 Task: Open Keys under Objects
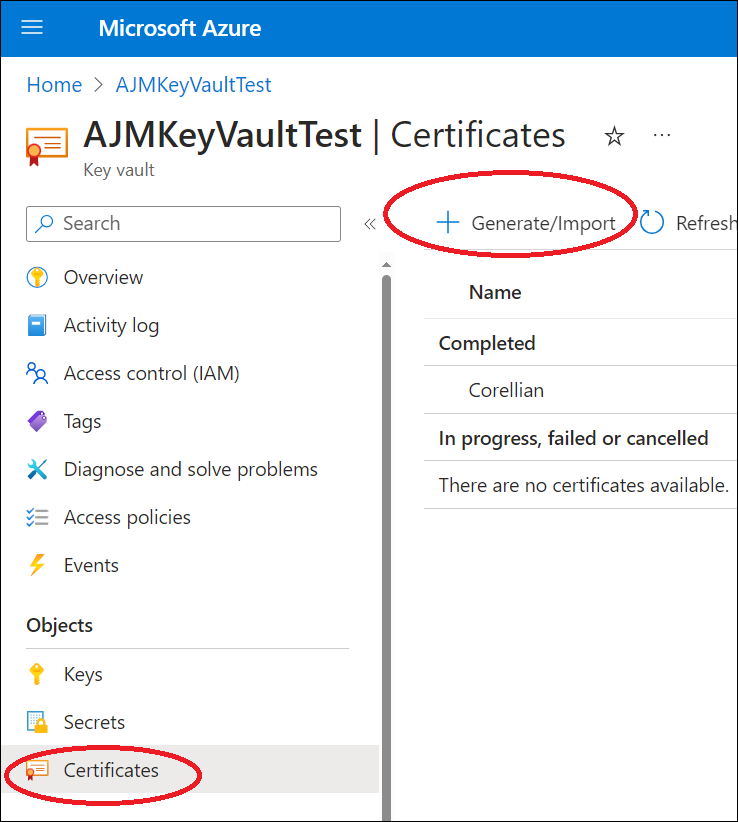point(83,674)
